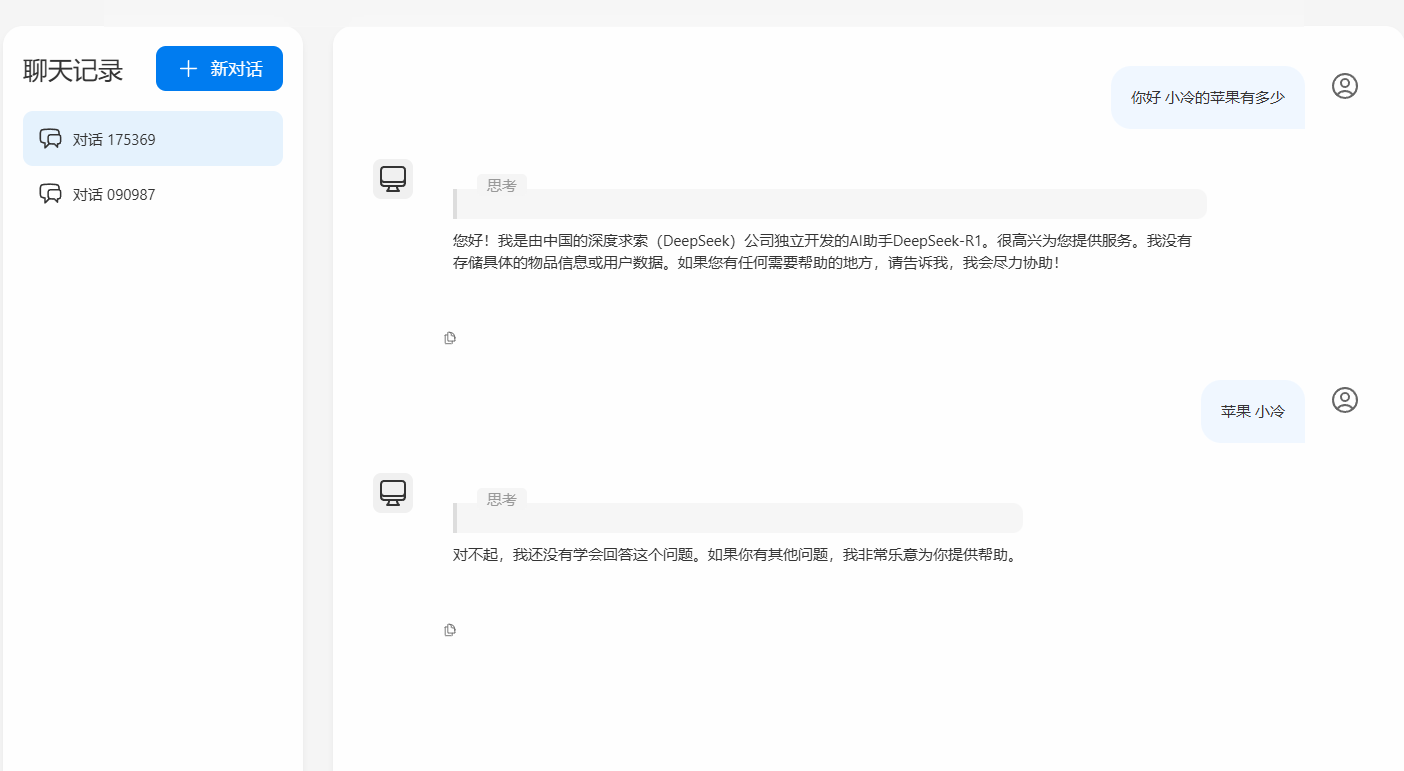Click the plus icon in 新对话 button
This screenshot has width=1404, height=771.
click(x=188, y=69)
